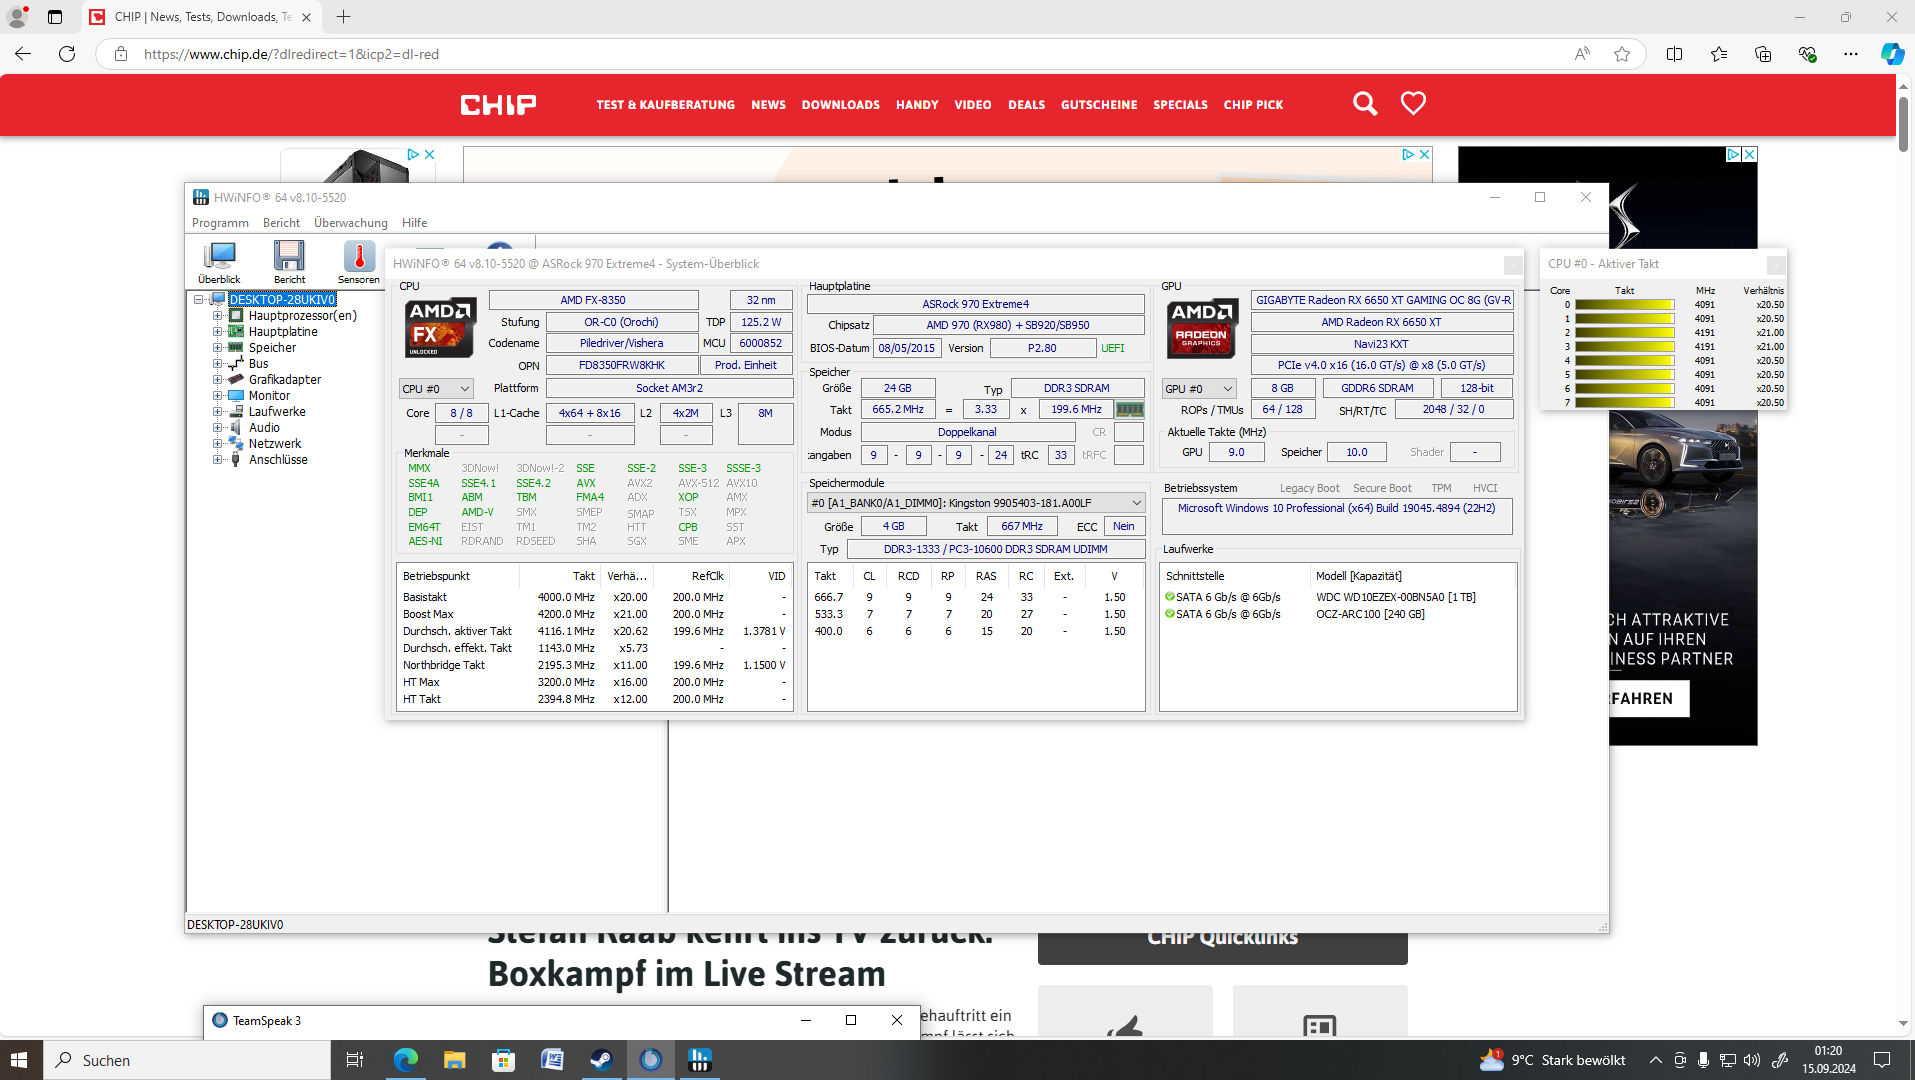
Task: Open Edge settings and more menu
Action: [x=1851, y=54]
